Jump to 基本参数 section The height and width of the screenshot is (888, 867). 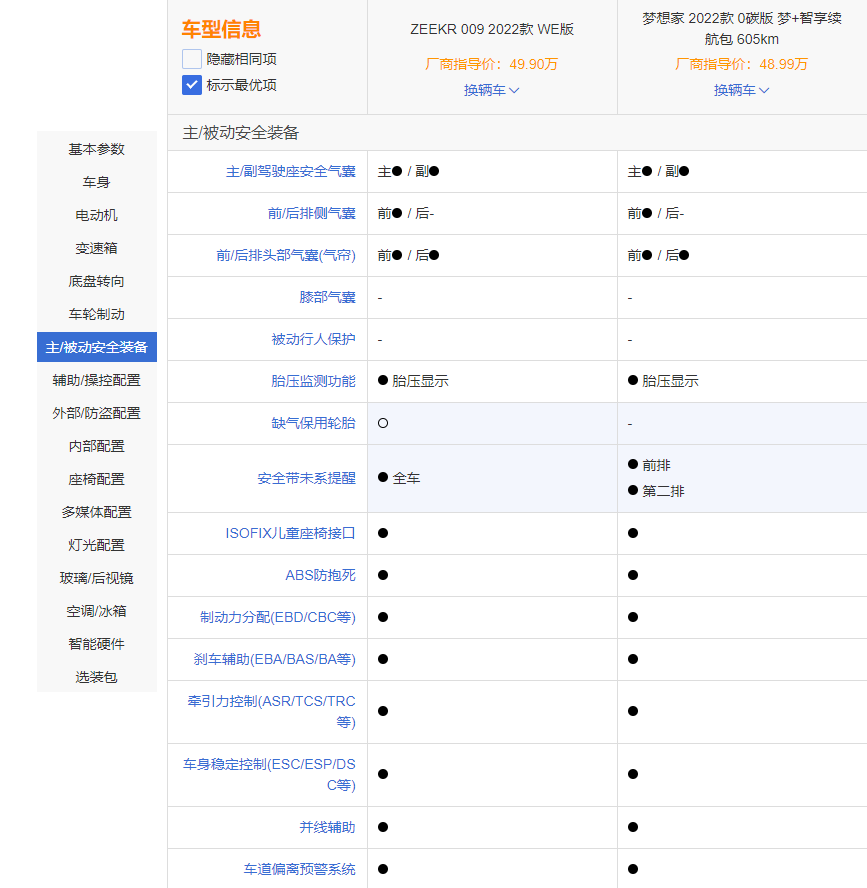tap(97, 149)
